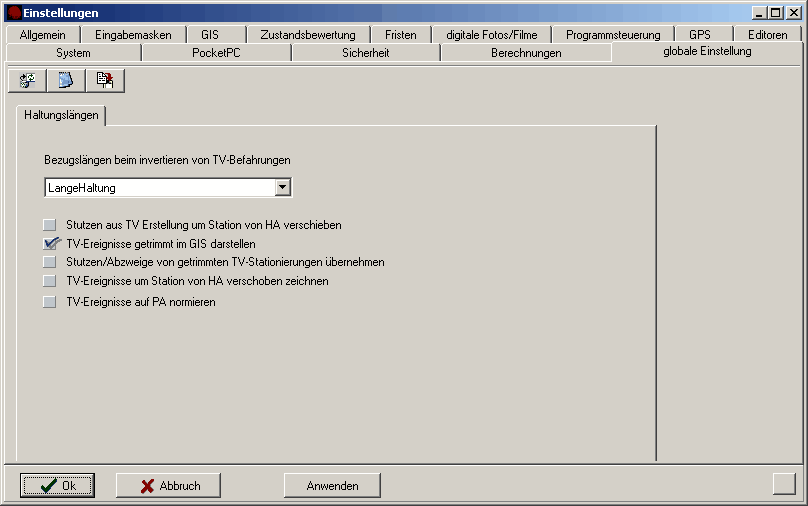808x506 pixels.
Task: Confirm with the Ok button
Action: (x=57, y=485)
